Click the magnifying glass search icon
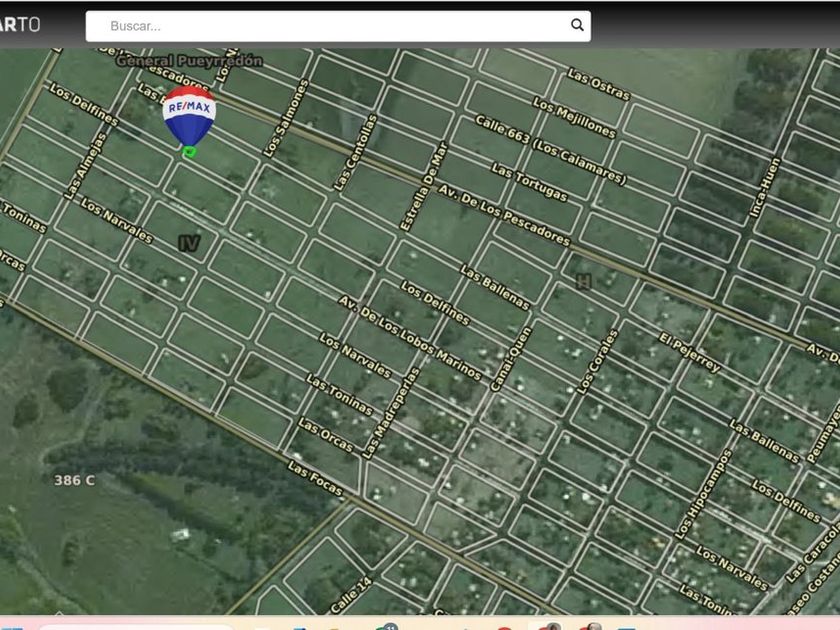 [577, 25]
